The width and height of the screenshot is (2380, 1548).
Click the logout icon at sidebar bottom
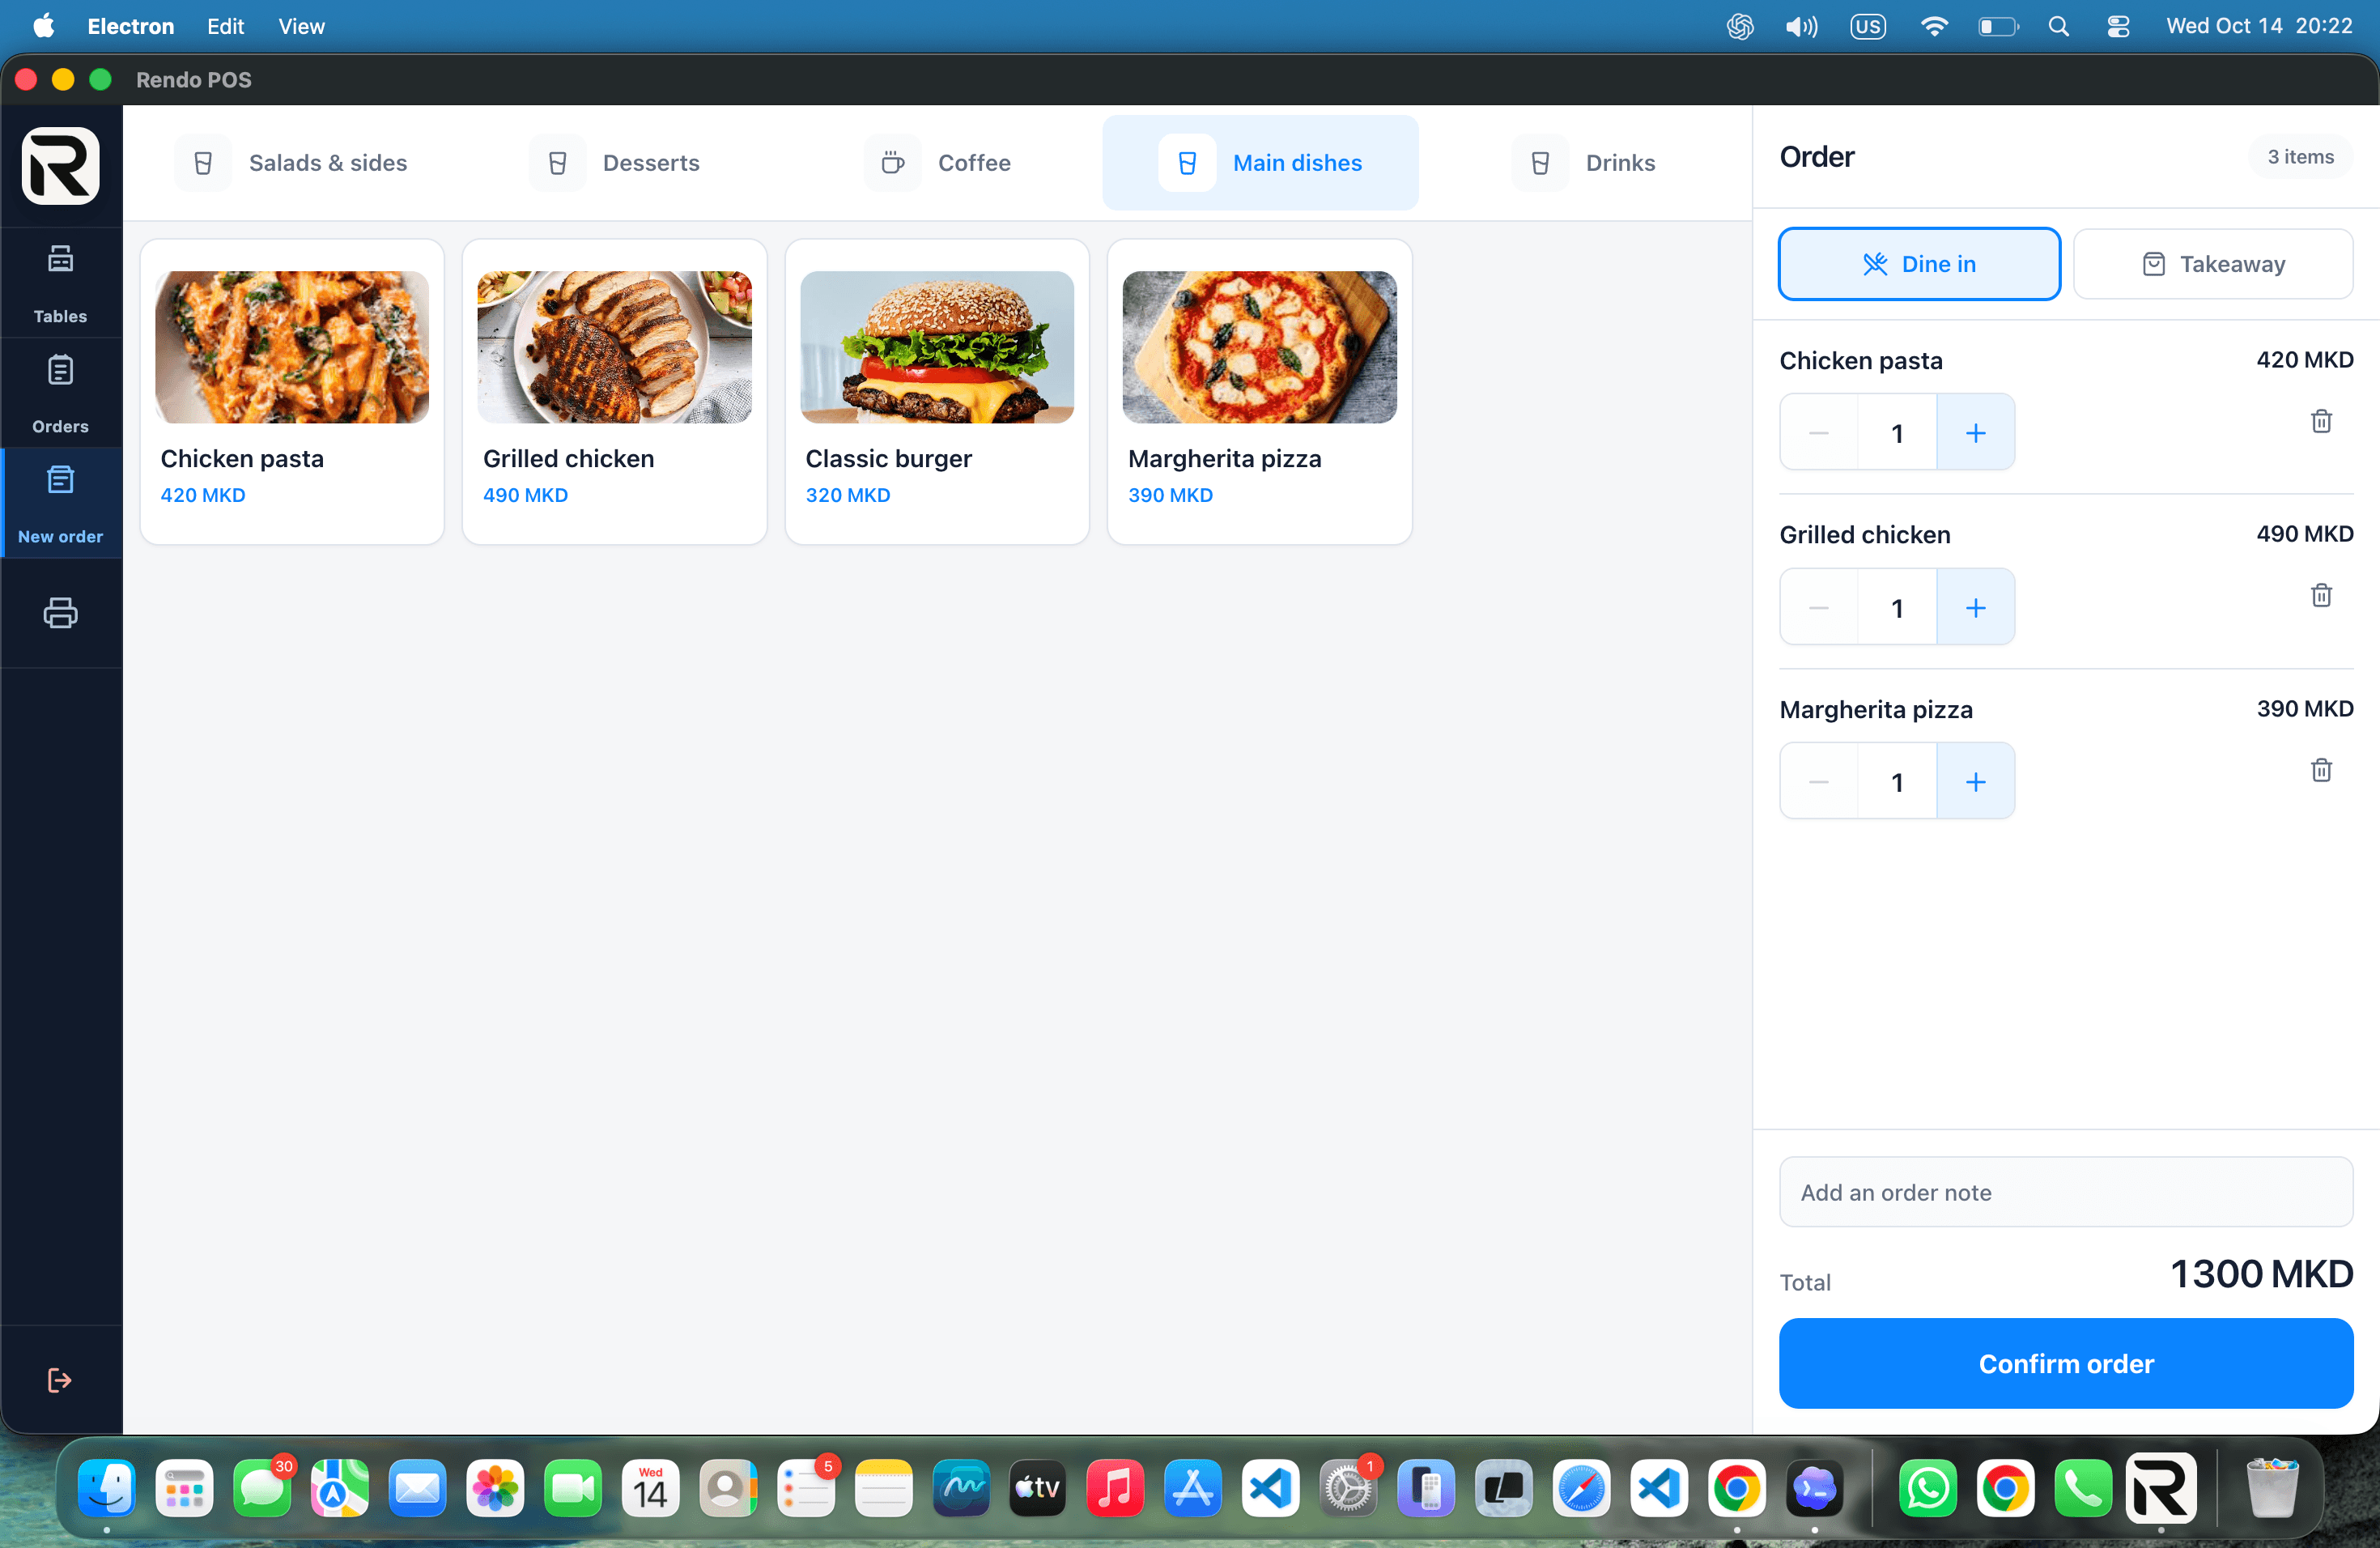60,1380
